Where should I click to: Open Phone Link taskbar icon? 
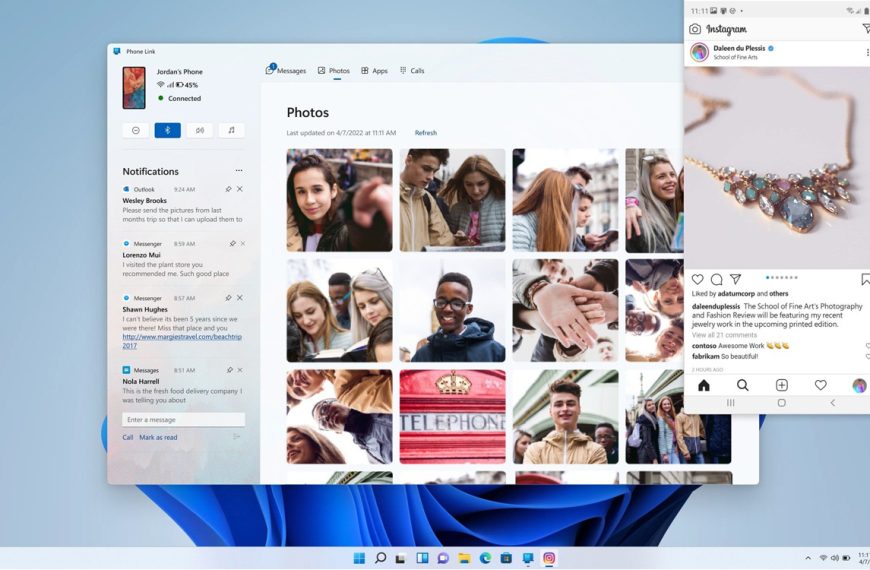528,558
